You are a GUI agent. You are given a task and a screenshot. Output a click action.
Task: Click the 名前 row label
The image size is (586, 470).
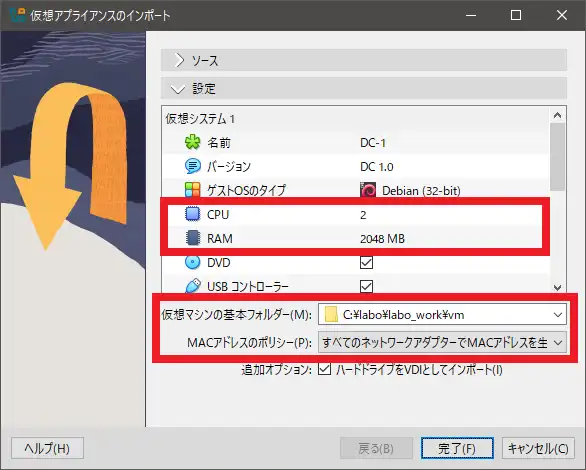tap(219, 143)
